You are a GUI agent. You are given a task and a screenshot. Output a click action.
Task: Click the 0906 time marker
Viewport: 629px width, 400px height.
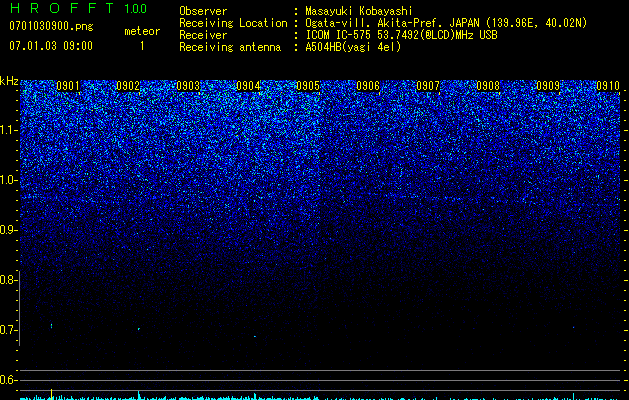pyautogui.click(x=368, y=86)
